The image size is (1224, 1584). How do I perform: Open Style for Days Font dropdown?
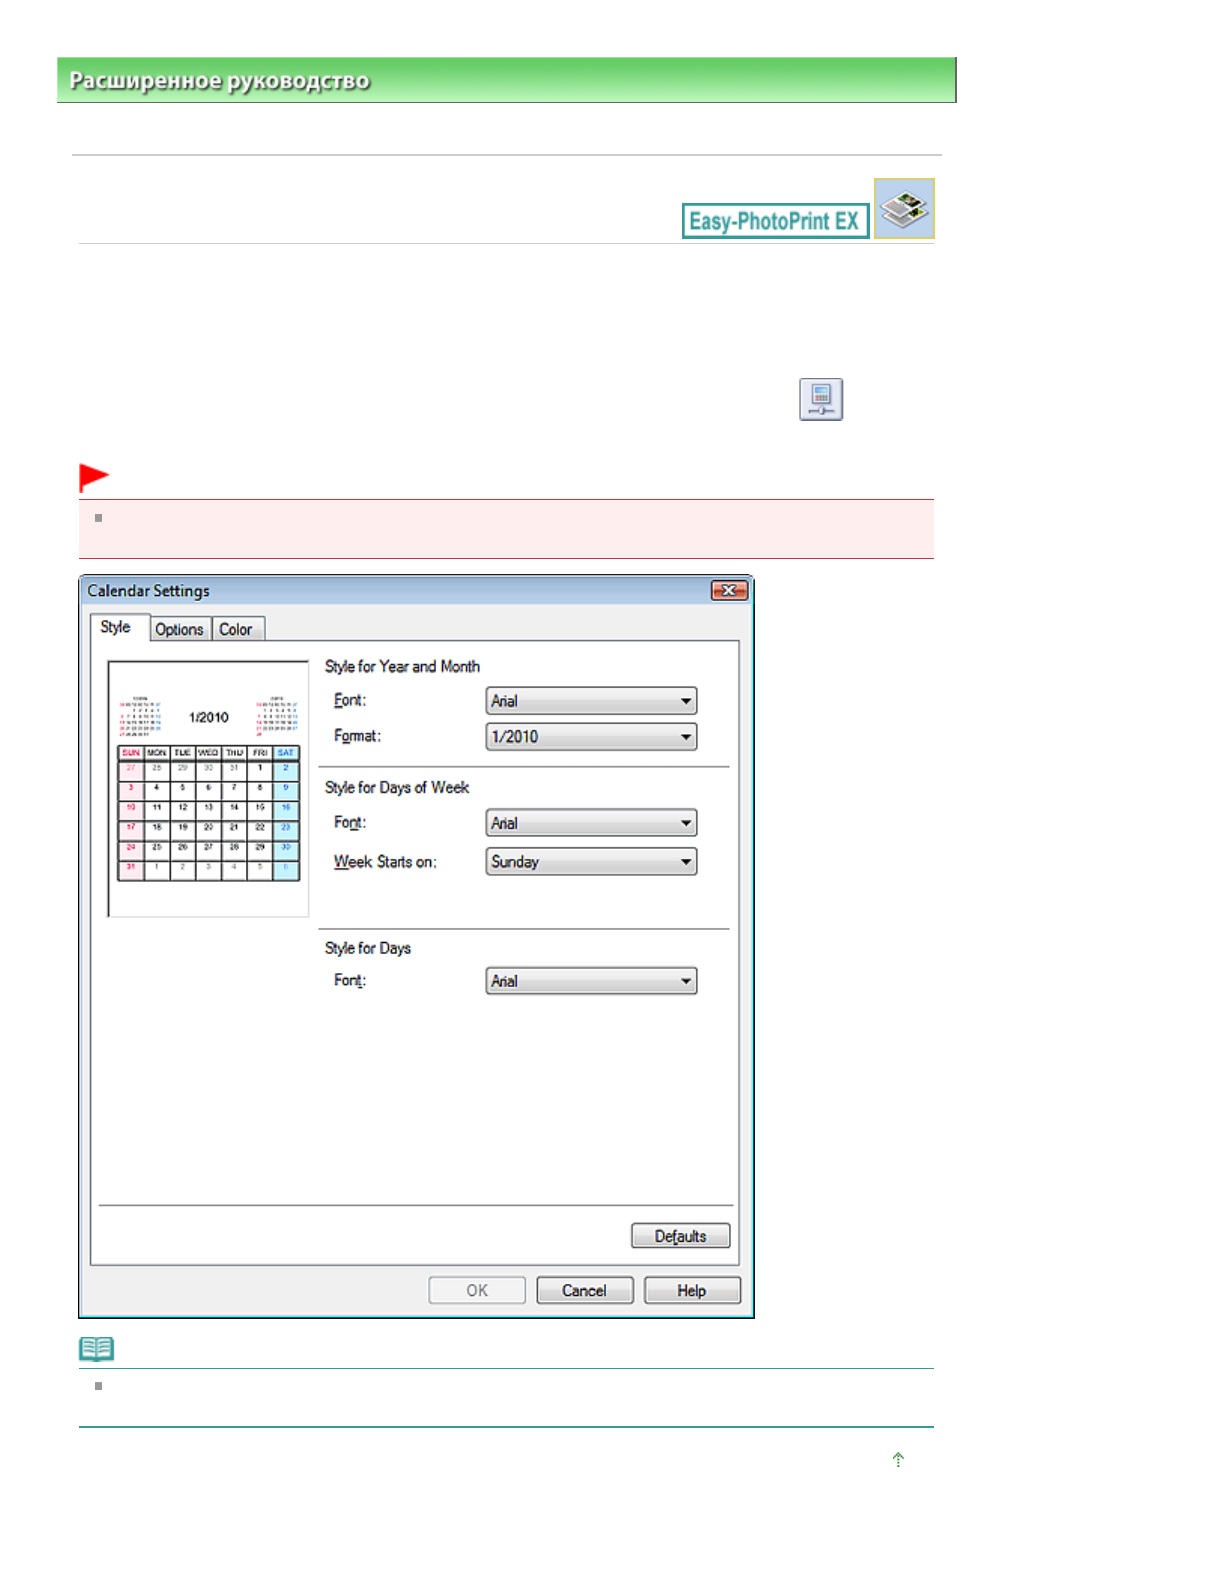pyautogui.click(x=591, y=981)
